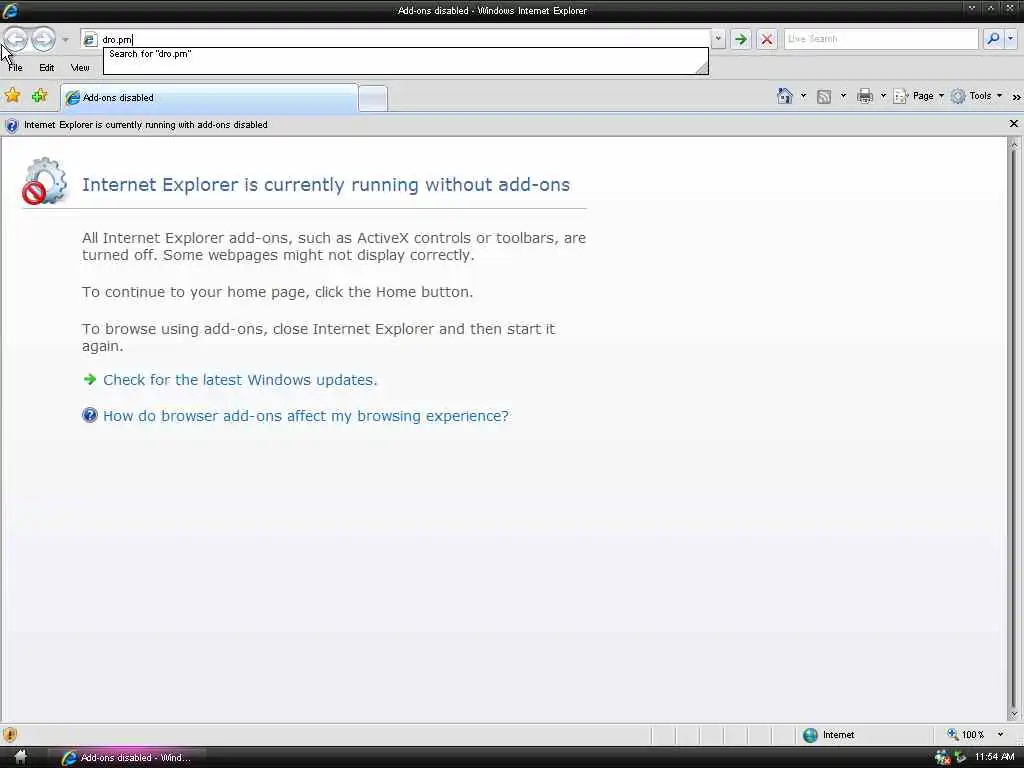This screenshot has height=768, width=1024.
Task: Click the Feeds RSS icon
Action: point(824,97)
